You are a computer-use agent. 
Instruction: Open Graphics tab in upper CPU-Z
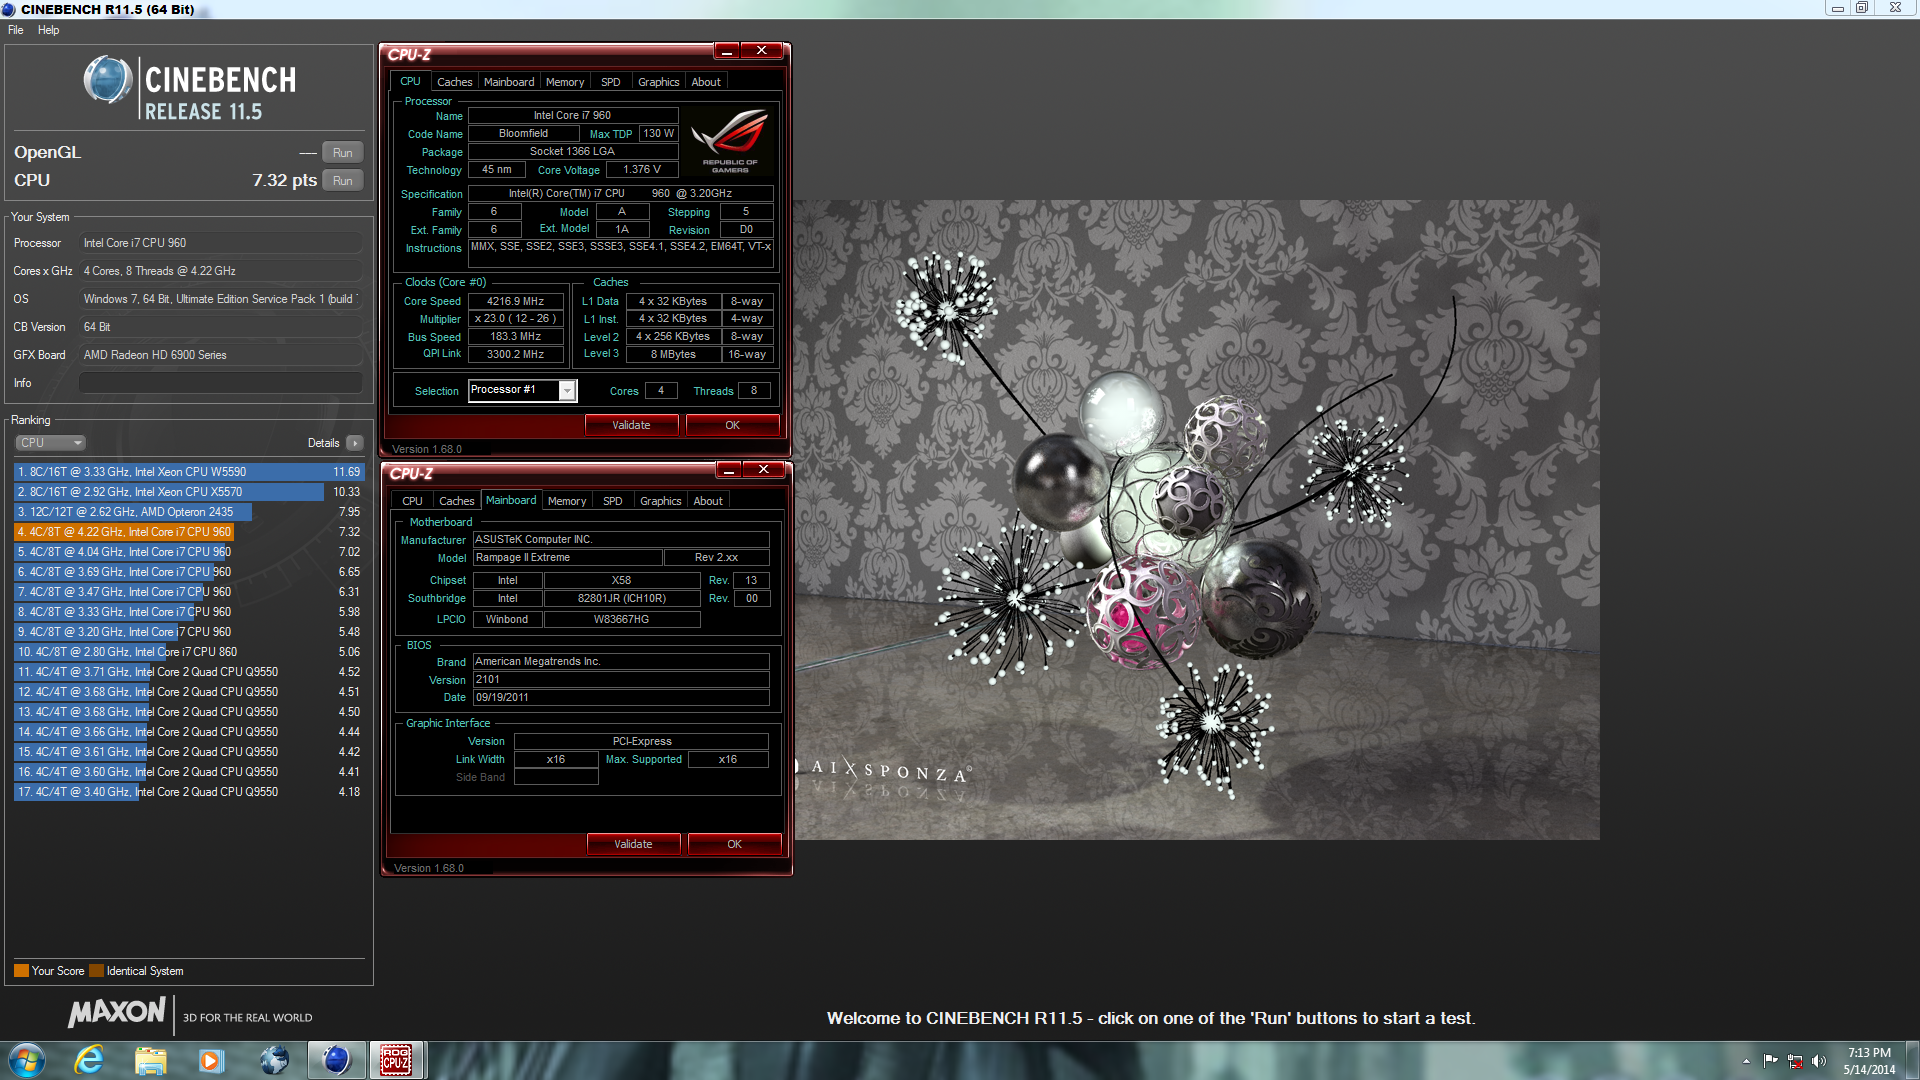tap(658, 82)
